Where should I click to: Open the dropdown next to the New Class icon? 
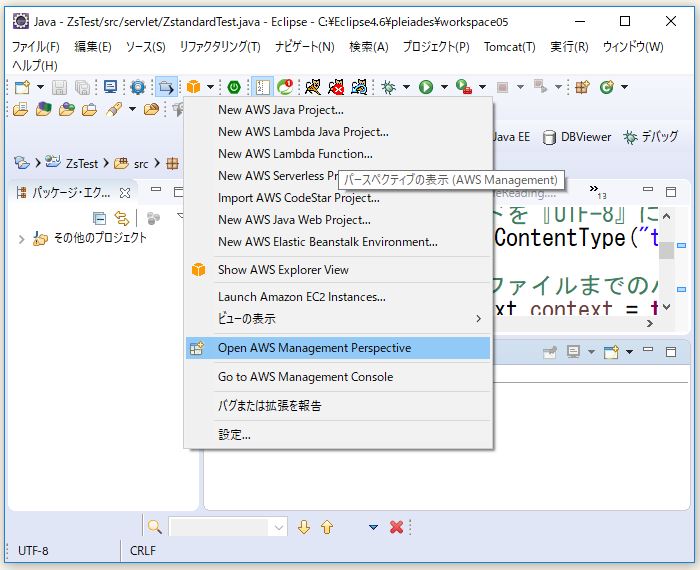(625, 87)
